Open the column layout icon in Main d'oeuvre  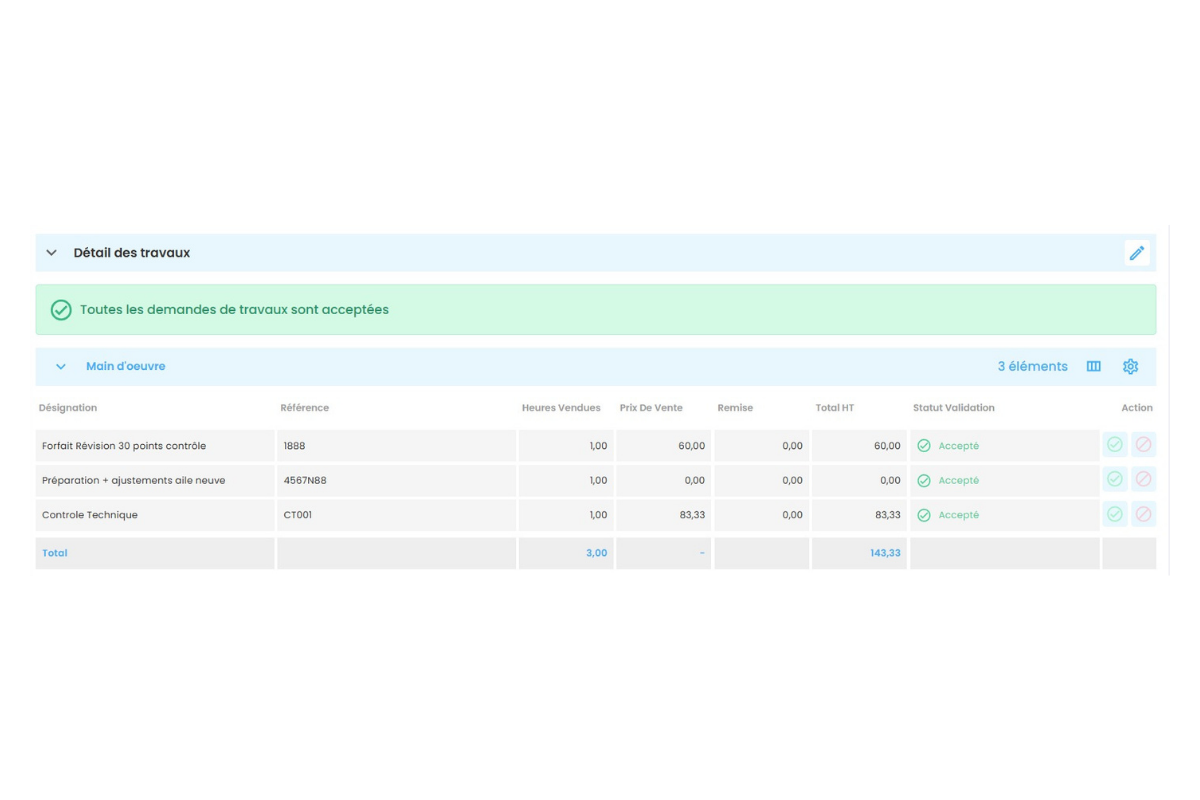[x=1094, y=367]
